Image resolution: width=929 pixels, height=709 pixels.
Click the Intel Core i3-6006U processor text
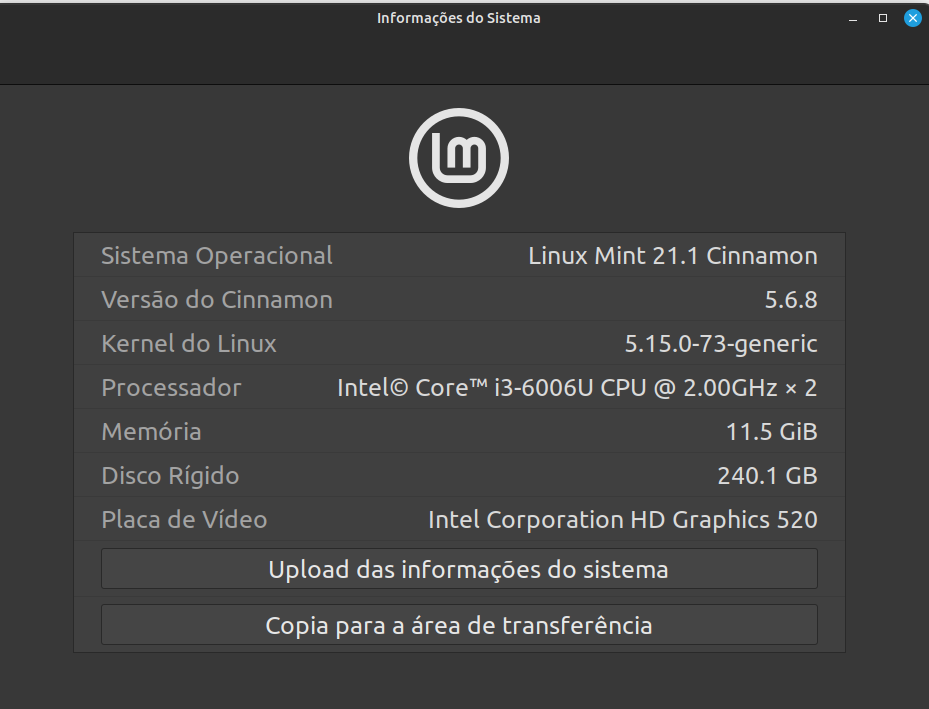pos(577,388)
